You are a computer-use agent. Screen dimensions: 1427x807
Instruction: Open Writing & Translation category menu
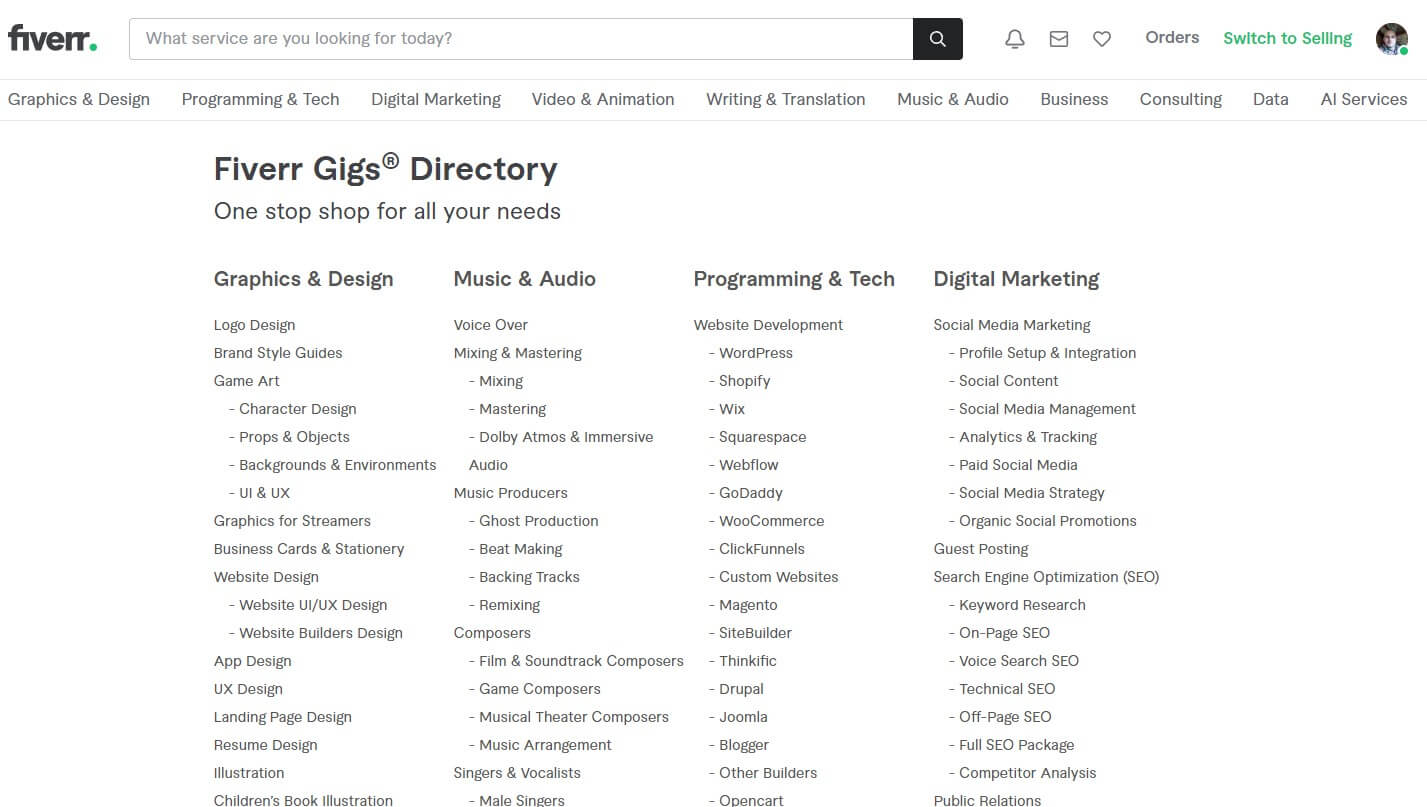pyautogui.click(x=786, y=99)
